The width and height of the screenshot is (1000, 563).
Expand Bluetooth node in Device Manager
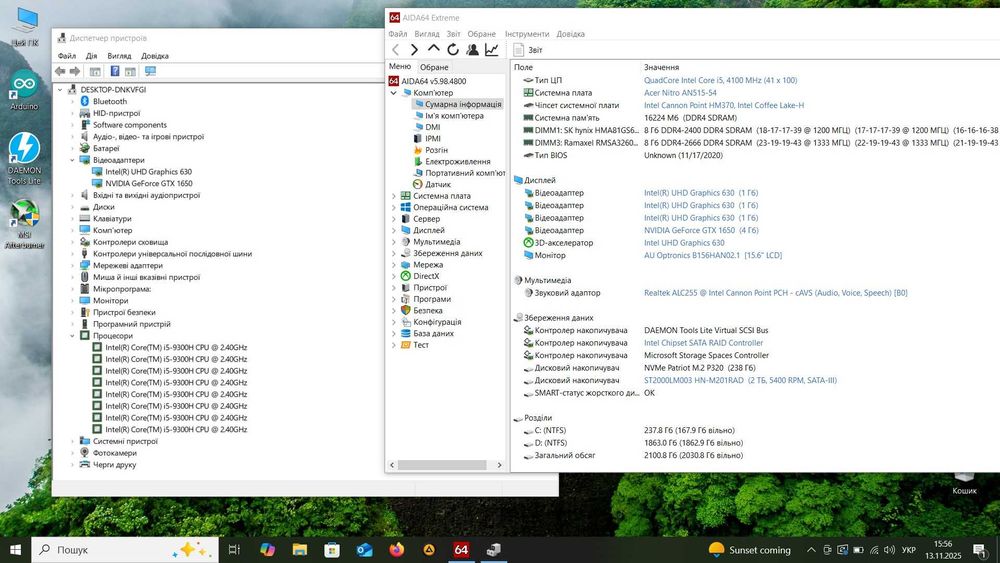coord(72,102)
